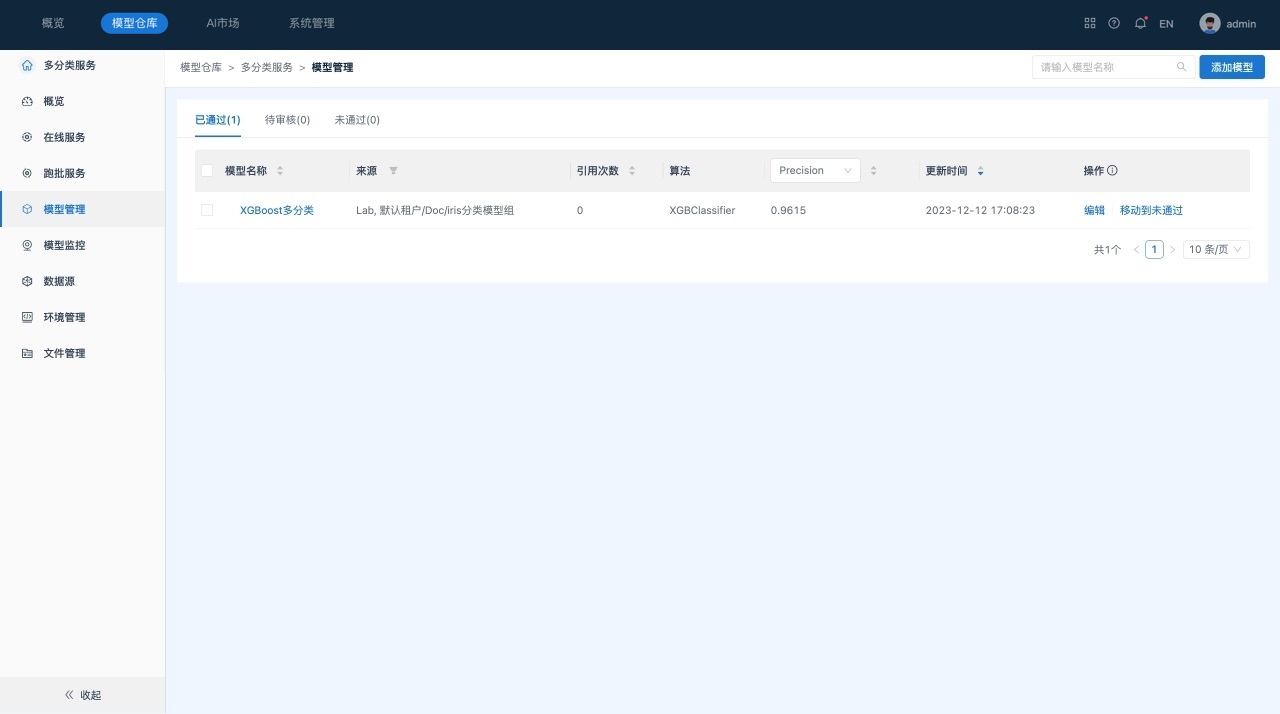
Task: Click the app grid icon in top bar
Action: (x=1090, y=23)
